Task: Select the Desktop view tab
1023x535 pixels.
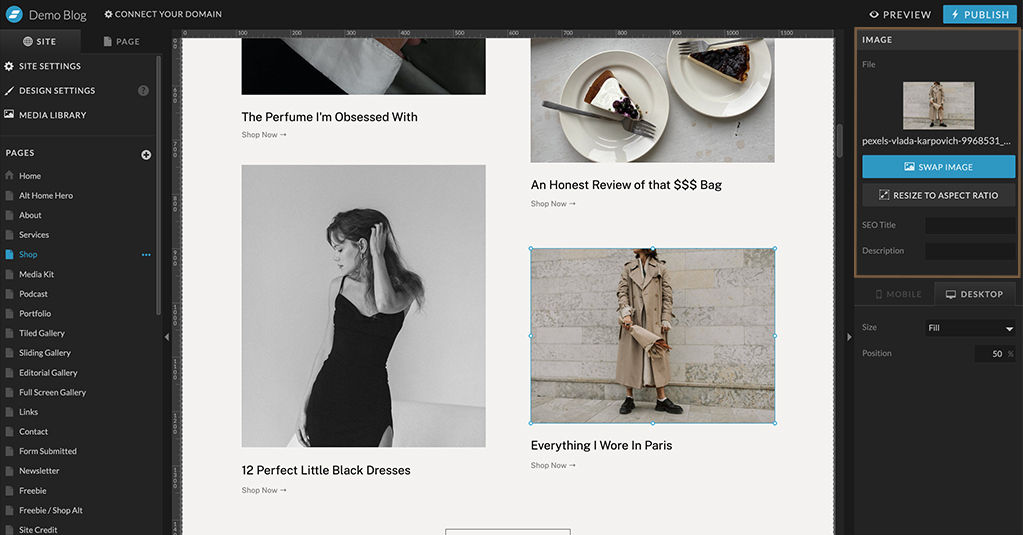Action: click(974, 294)
